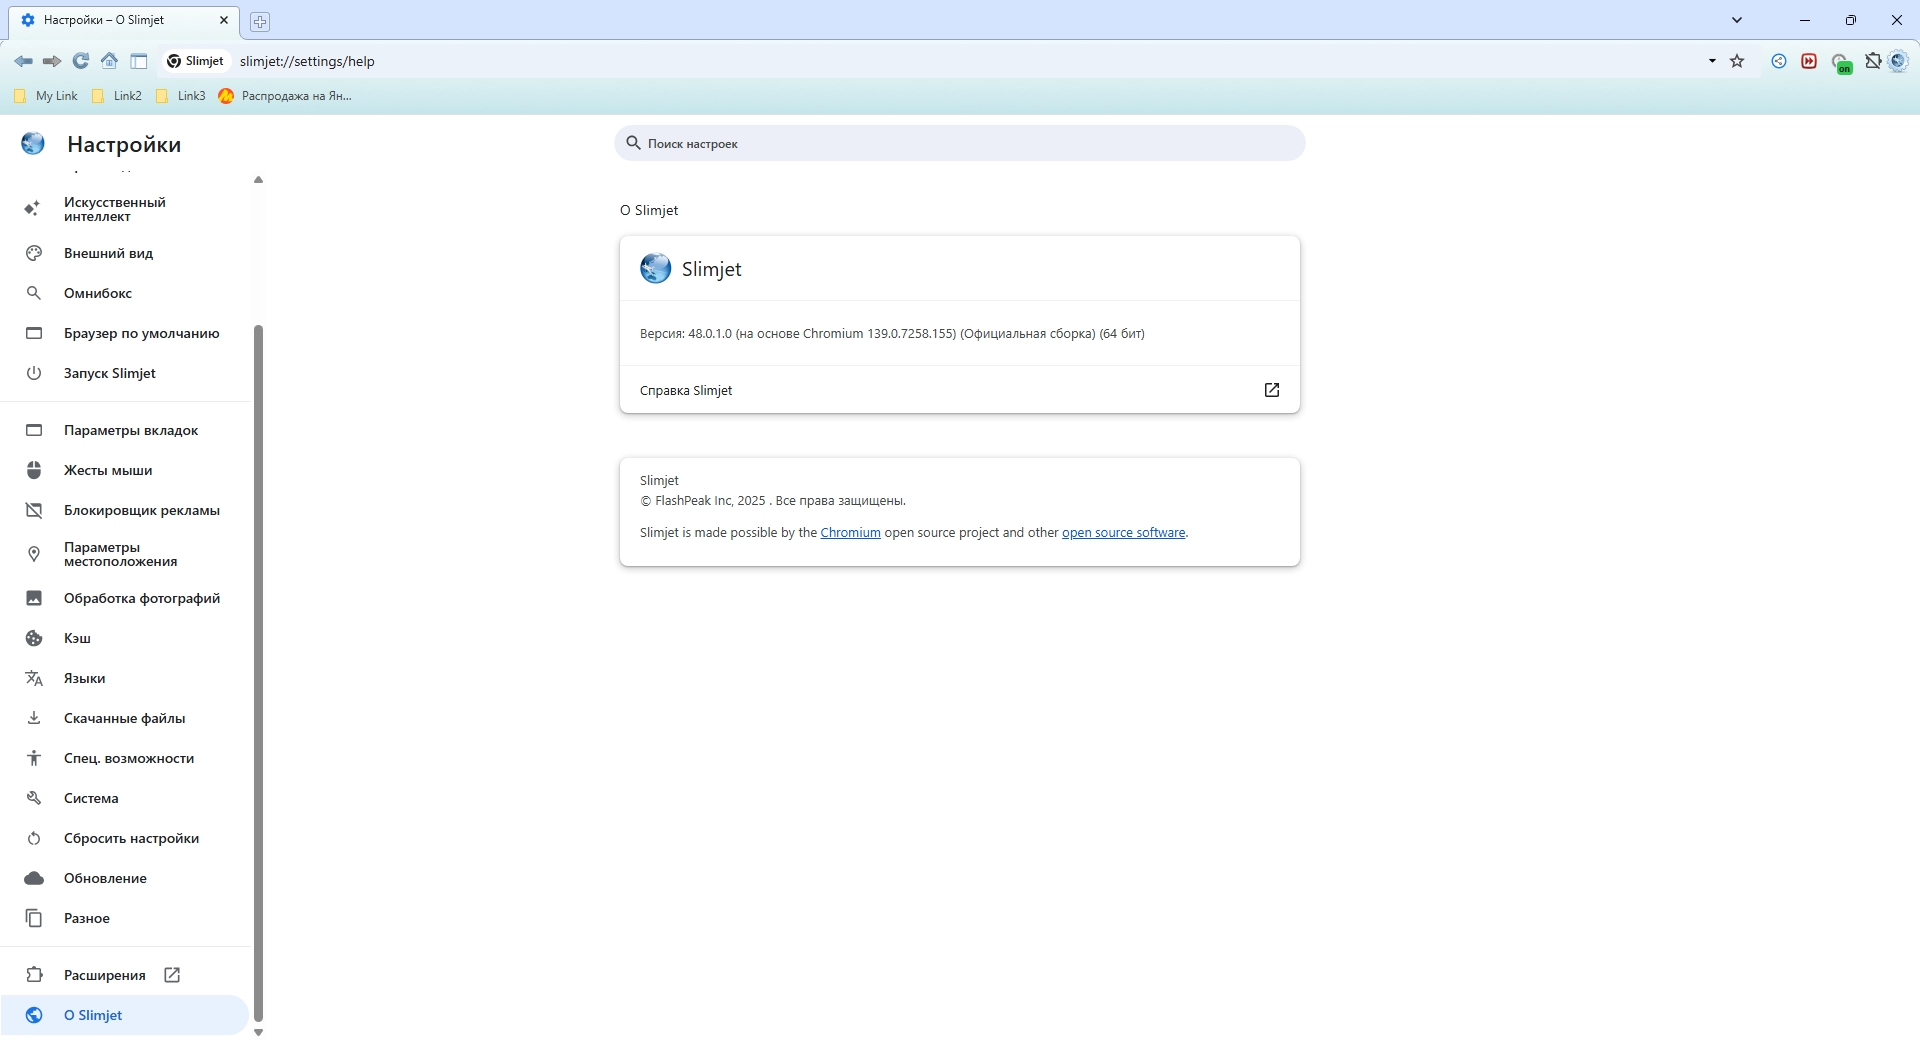Open the 'Внешний вид' settings section
The height and width of the screenshot is (1040, 1920).
click(x=125, y=253)
